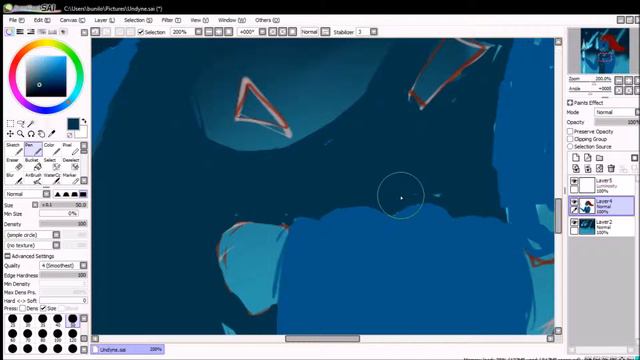Swap foreground and background colors arrow

pos(84,121)
